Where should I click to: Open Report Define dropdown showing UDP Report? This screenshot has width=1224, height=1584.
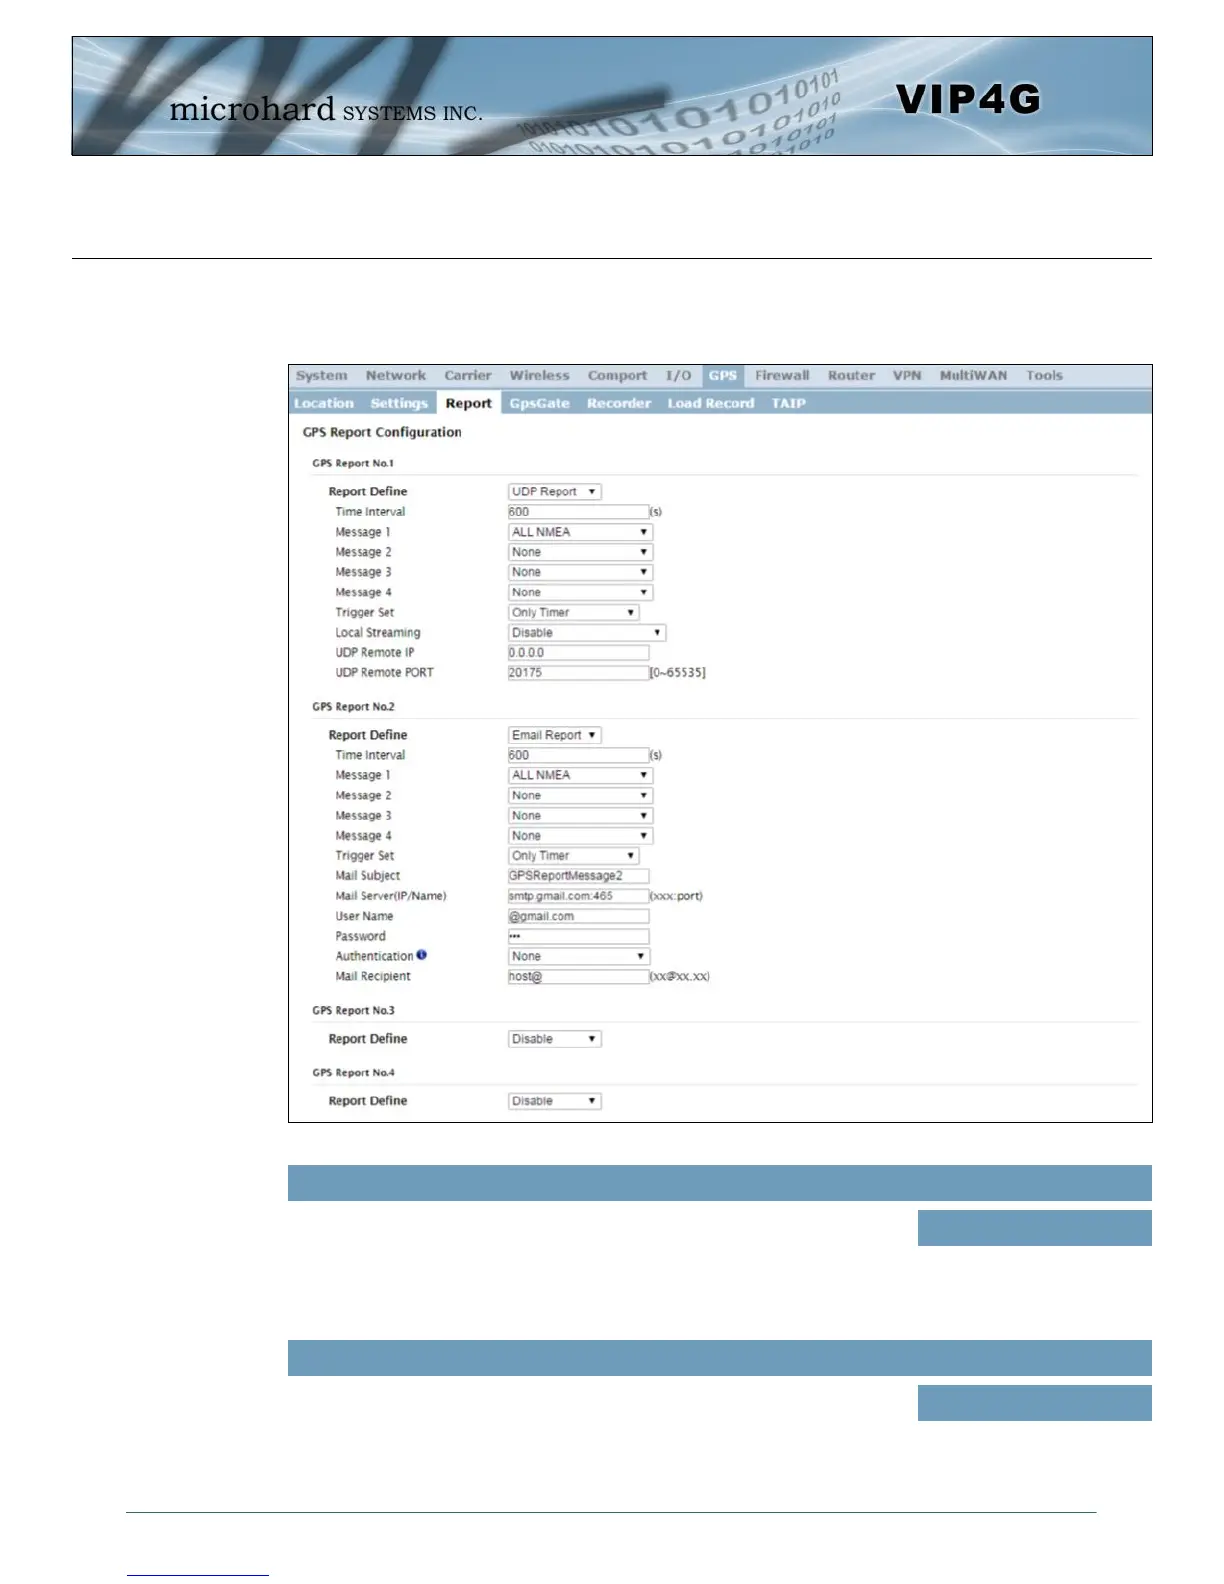click(555, 492)
